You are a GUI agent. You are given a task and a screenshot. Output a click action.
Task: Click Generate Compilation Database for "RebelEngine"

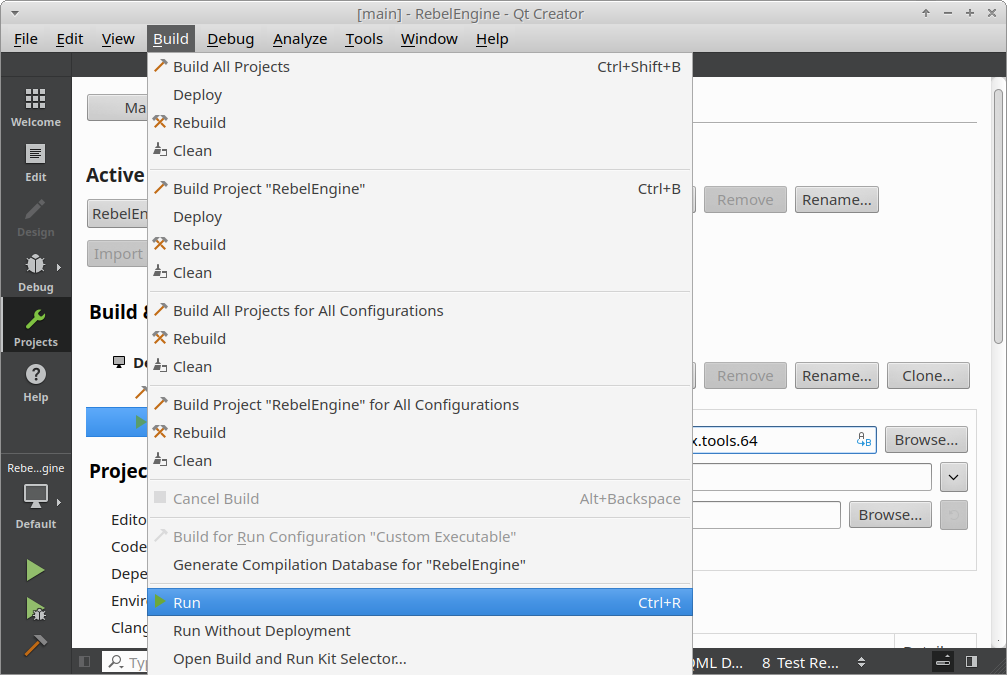pos(420,565)
